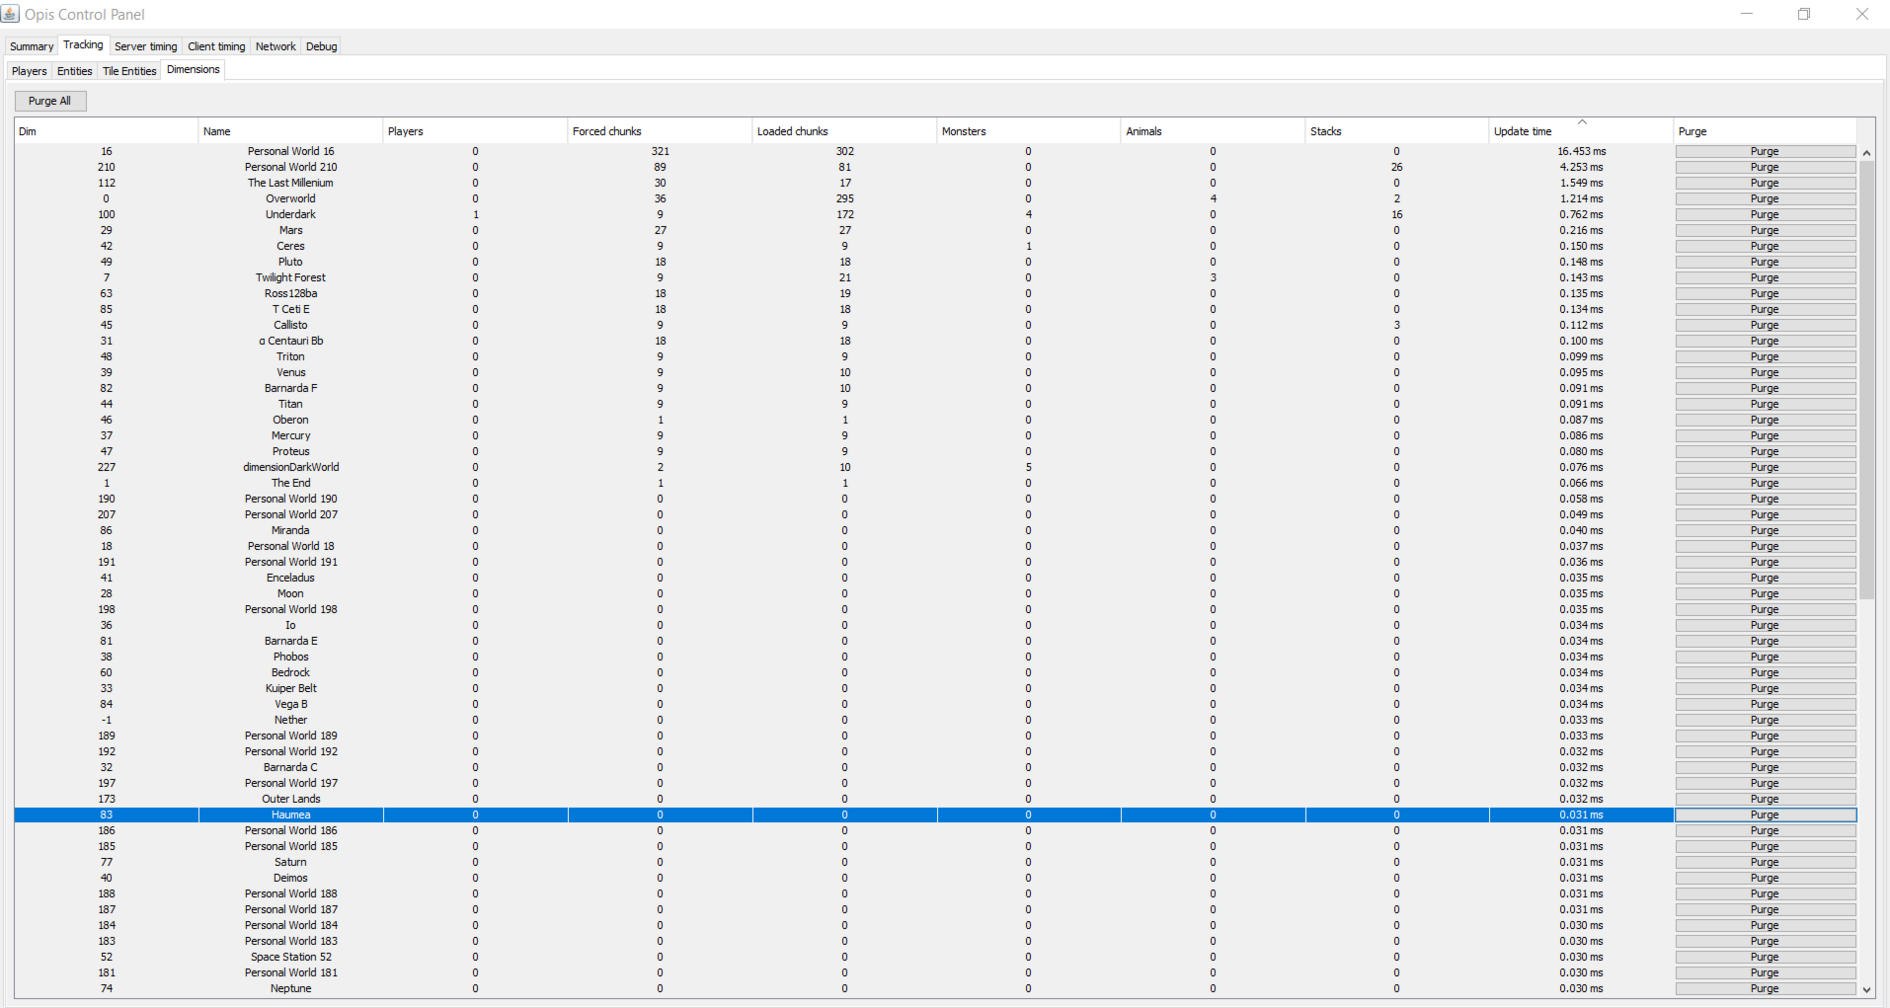This screenshot has height=1008, width=1890.
Task: Click the Opis Control Panel Java icon
Action: point(11,14)
